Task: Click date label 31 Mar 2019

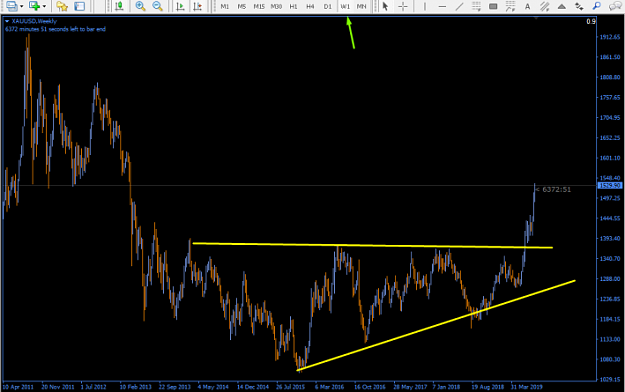Action: (x=527, y=387)
